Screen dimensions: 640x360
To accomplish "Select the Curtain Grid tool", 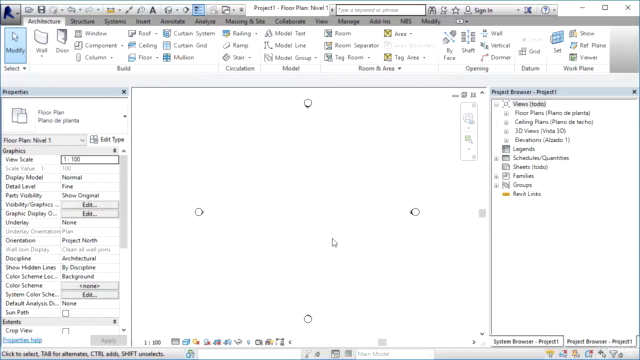I will pyautogui.click(x=185, y=45).
